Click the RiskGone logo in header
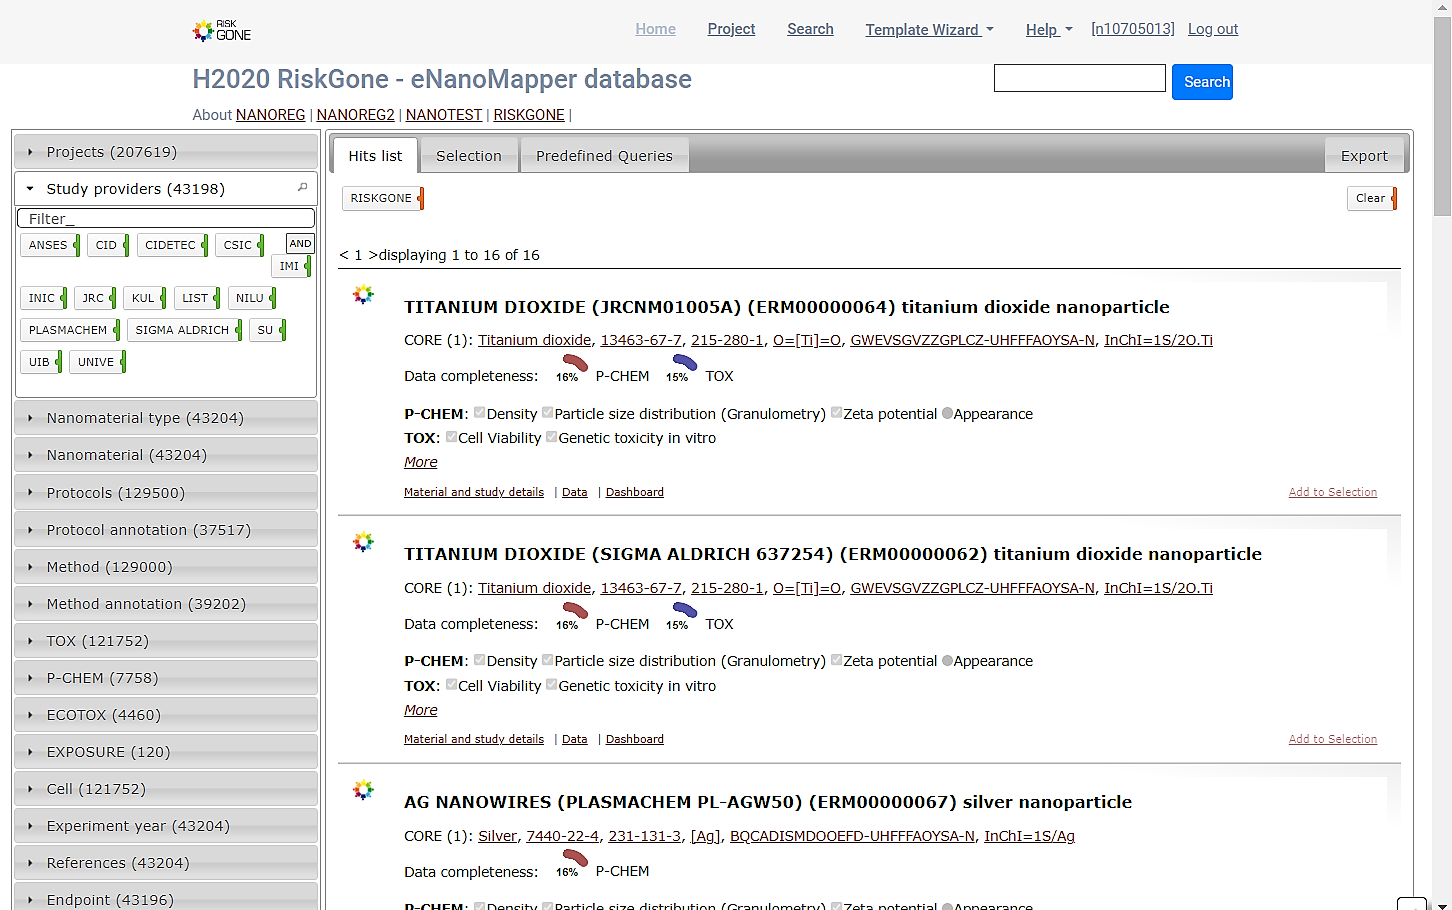The image size is (1452, 910). click(x=221, y=30)
